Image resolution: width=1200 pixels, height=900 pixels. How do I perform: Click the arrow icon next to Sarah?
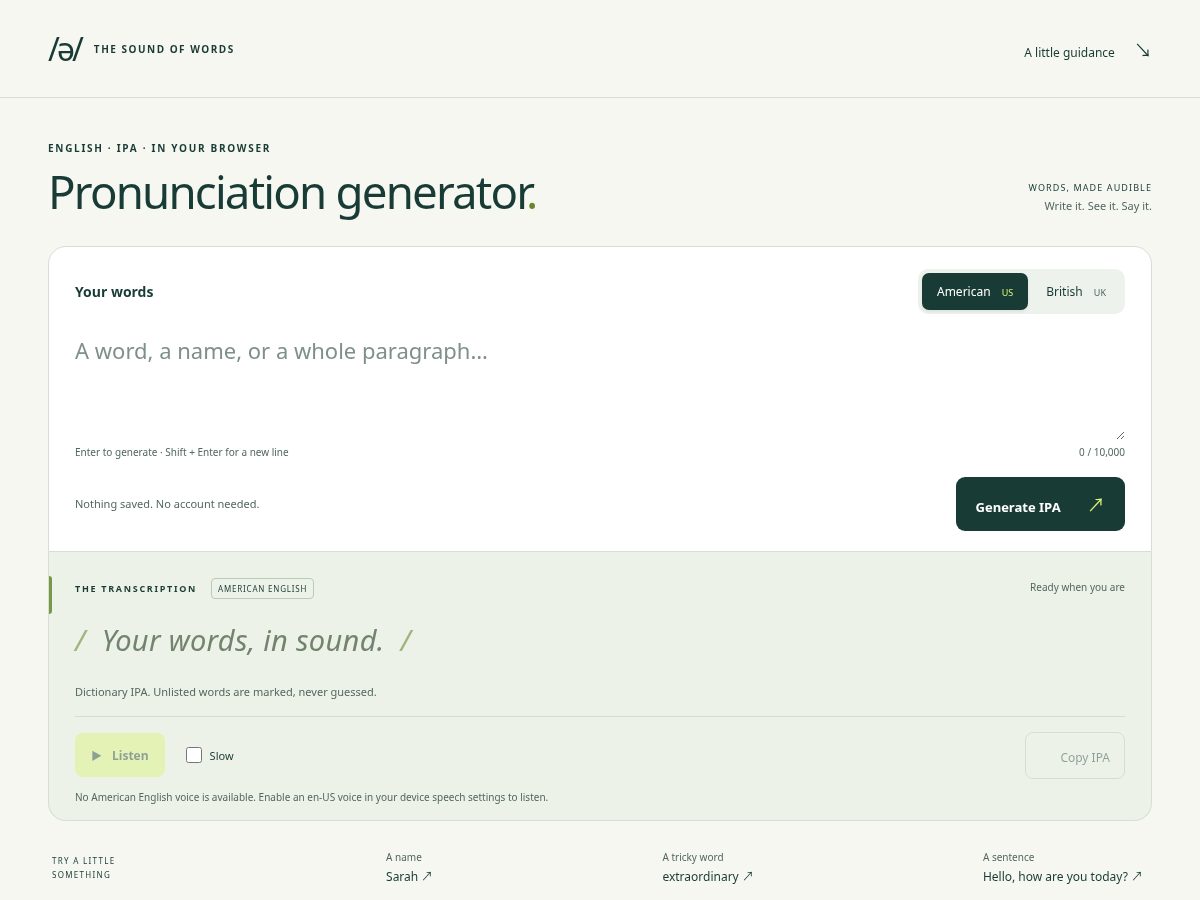click(x=427, y=876)
